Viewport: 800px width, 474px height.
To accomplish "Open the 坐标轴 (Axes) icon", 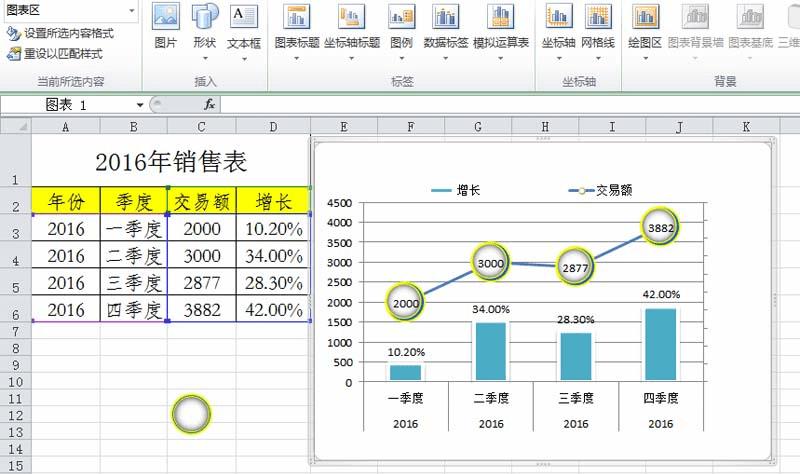I will [559, 17].
